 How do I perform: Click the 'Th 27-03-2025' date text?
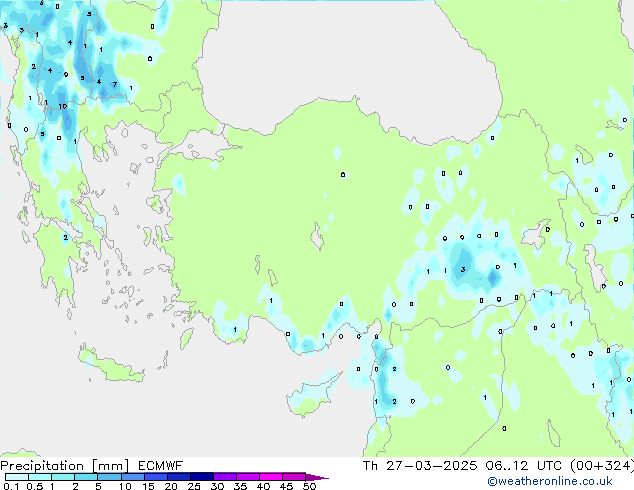click(420, 466)
